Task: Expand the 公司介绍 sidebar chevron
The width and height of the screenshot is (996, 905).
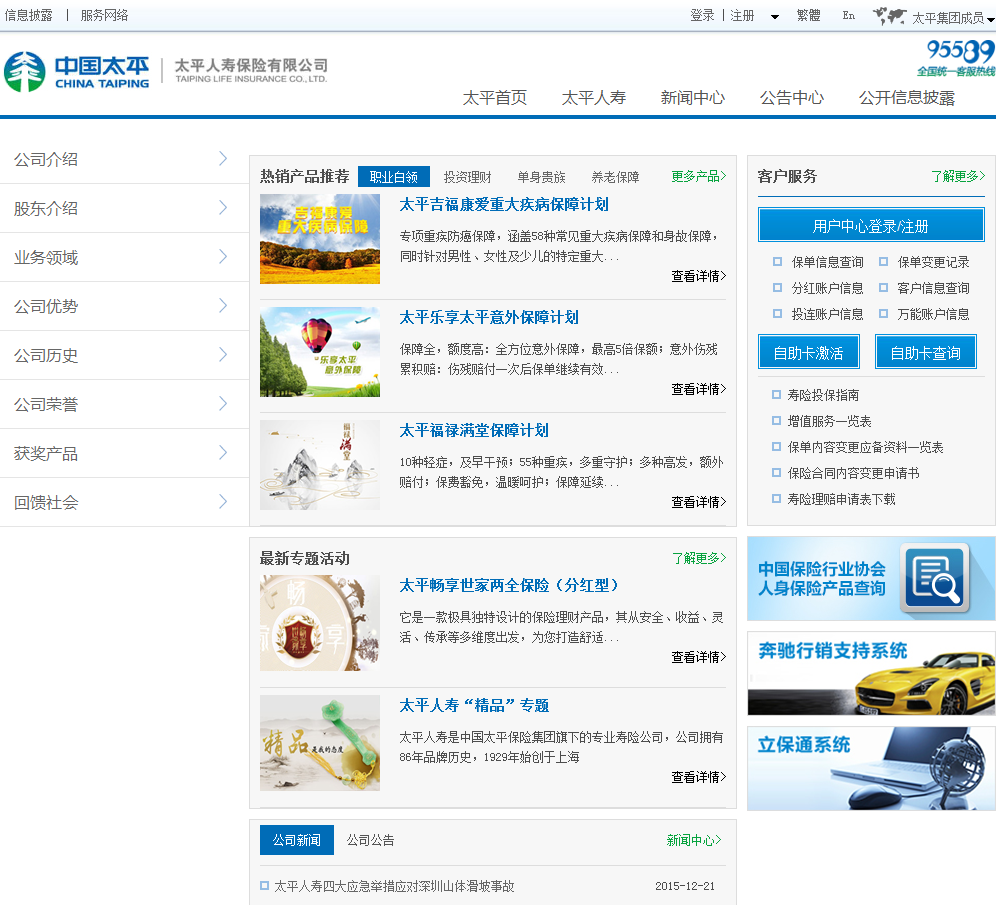Action: [x=223, y=159]
